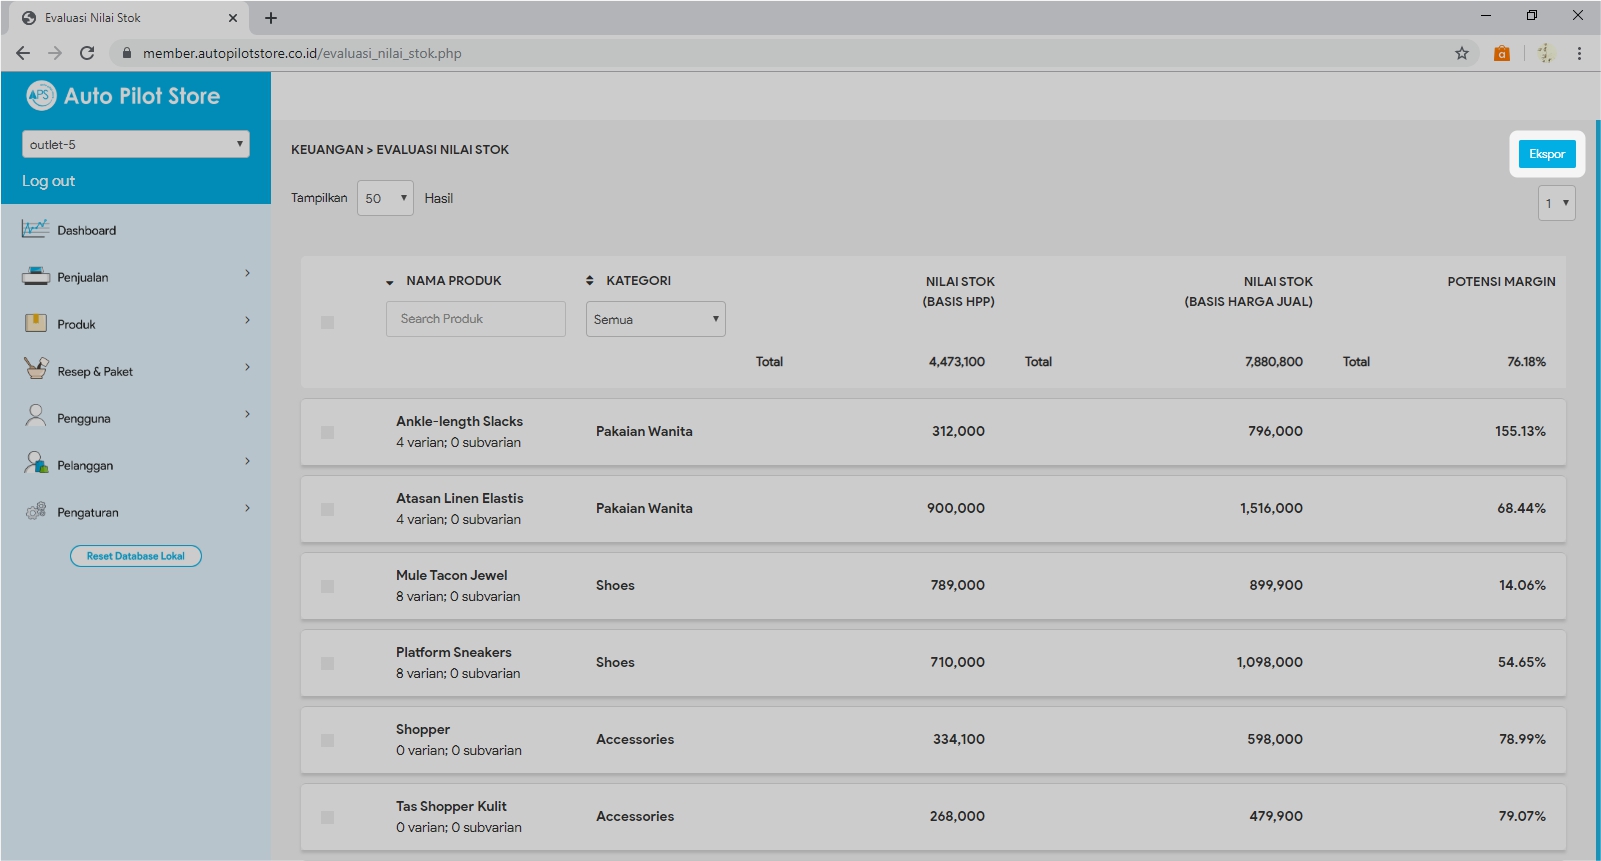The width and height of the screenshot is (1601, 861).
Task: Open the Tampilkan 50 results dropdown
Action: click(x=385, y=198)
